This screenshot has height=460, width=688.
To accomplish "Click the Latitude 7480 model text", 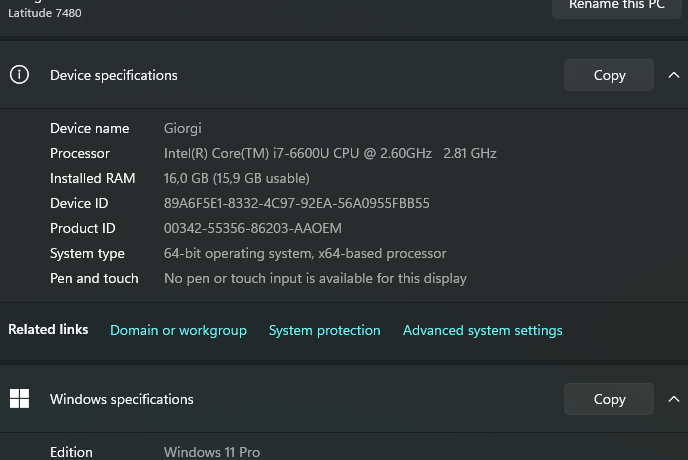I will [x=45, y=13].
